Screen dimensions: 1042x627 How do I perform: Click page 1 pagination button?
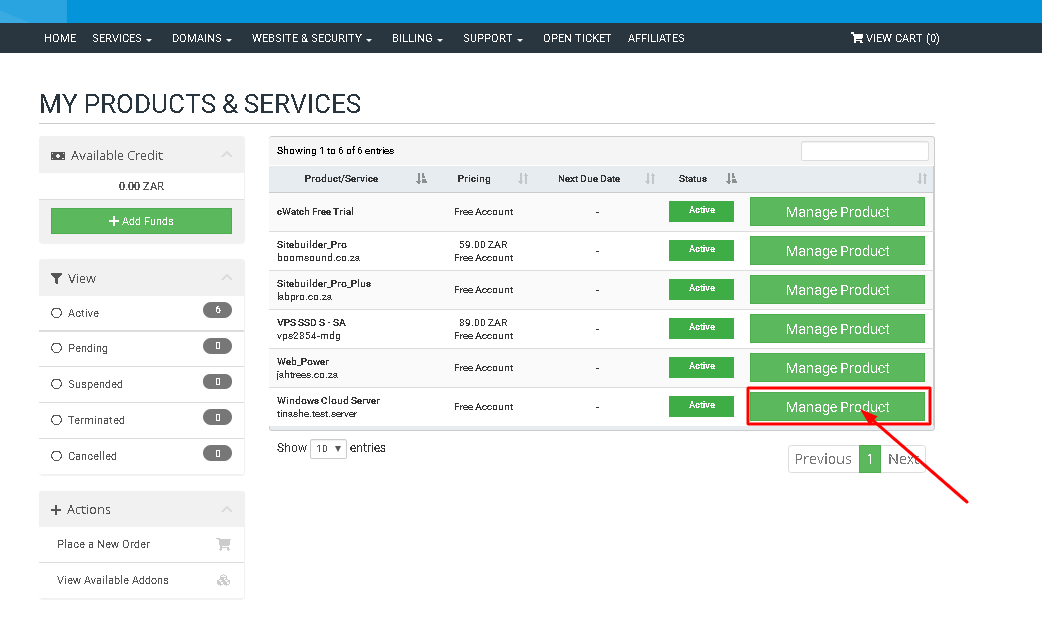(869, 459)
